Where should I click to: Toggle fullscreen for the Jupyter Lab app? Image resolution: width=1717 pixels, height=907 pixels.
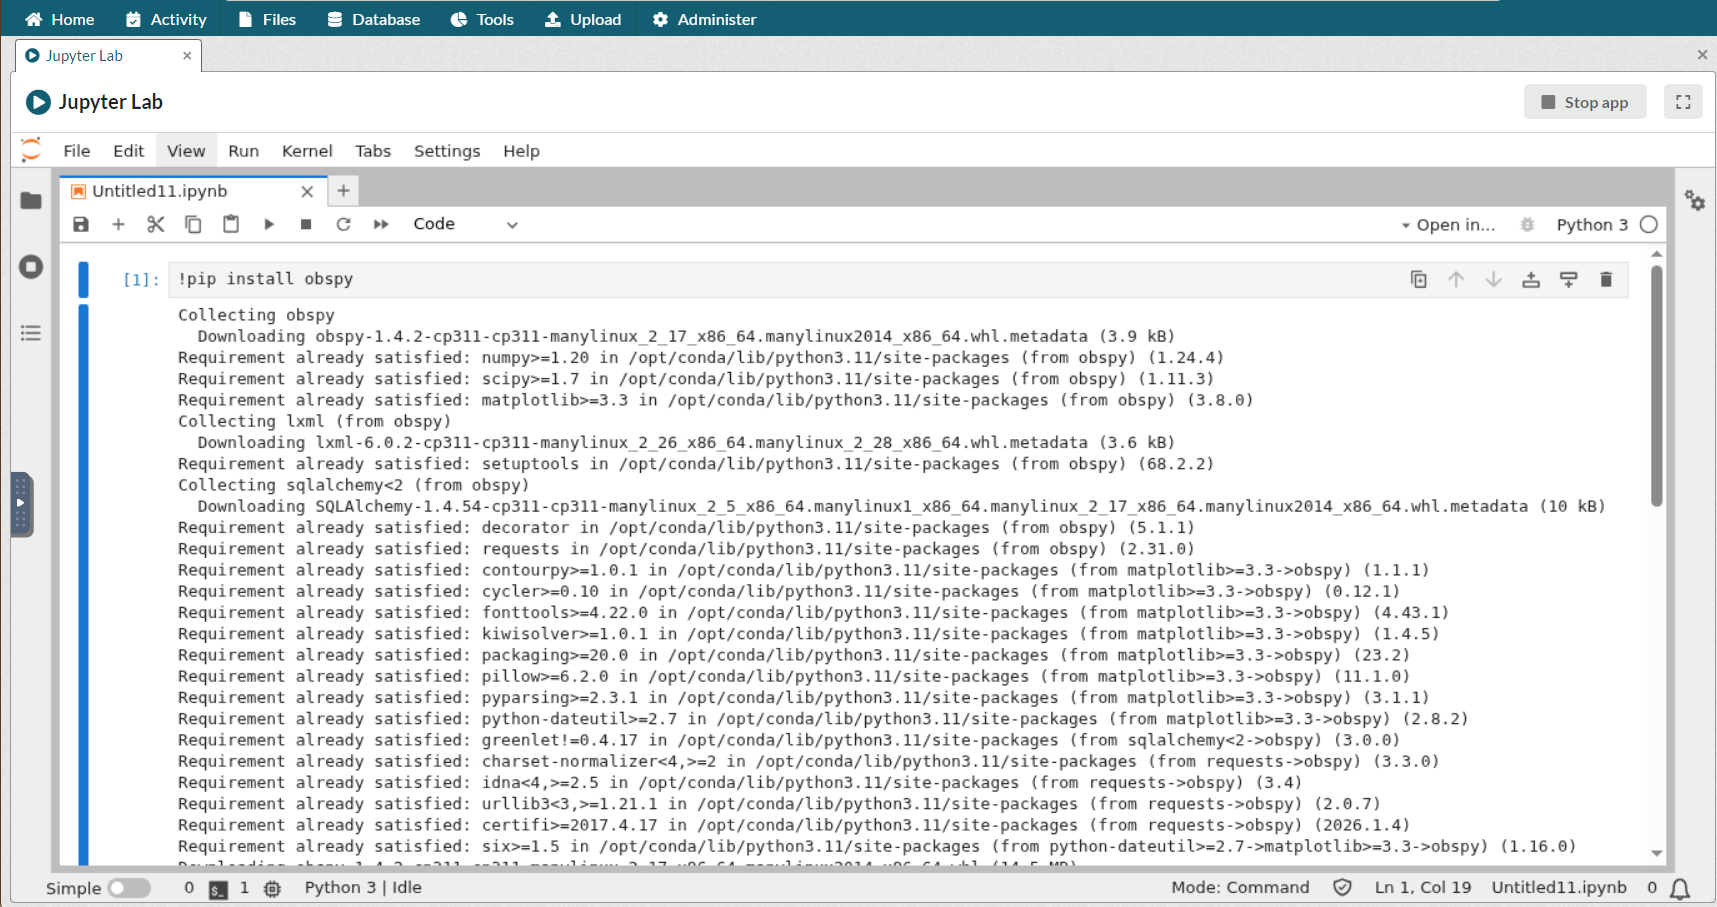[x=1683, y=102]
